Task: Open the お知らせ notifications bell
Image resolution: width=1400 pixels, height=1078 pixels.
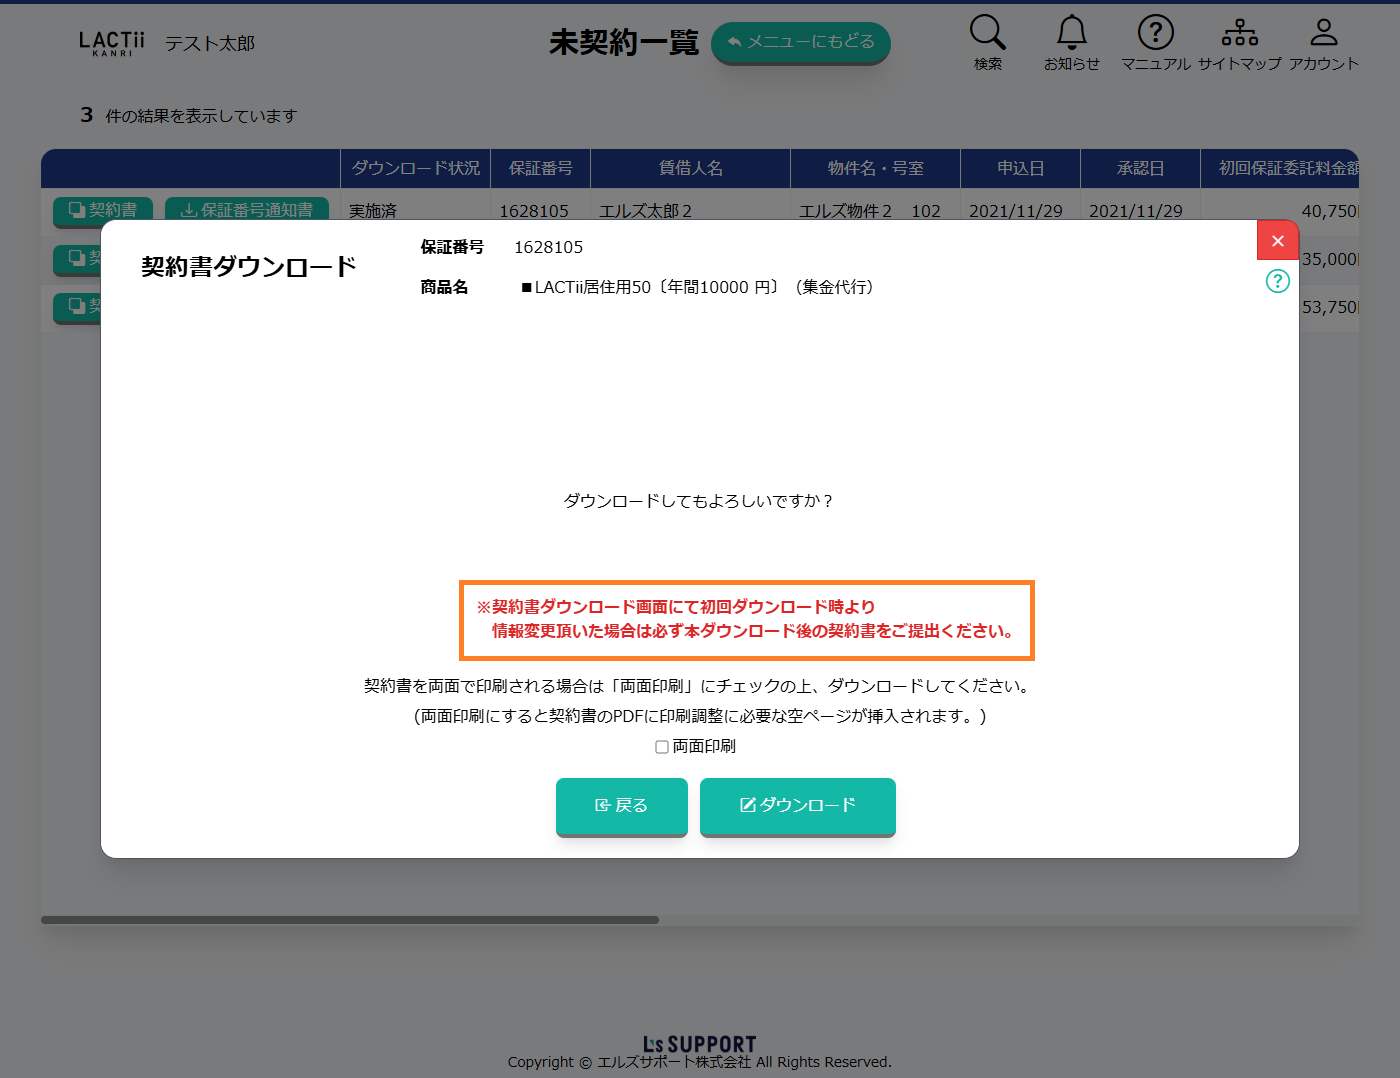Action: tap(1071, 33)
